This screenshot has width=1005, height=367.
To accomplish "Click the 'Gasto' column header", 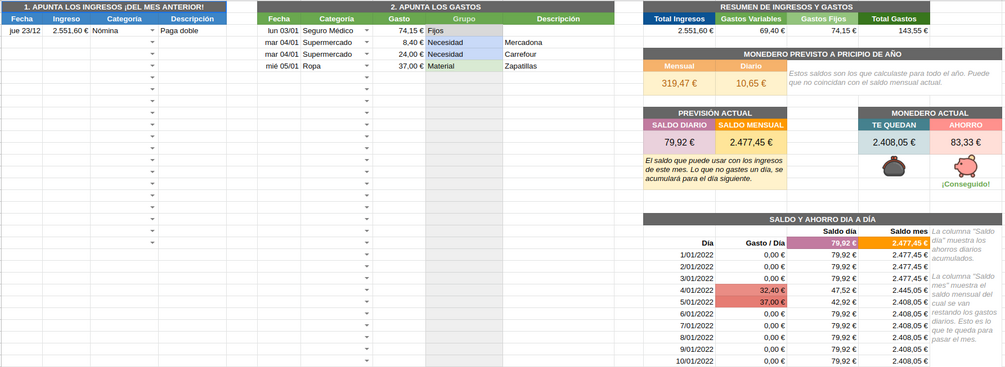I will 399,19.
